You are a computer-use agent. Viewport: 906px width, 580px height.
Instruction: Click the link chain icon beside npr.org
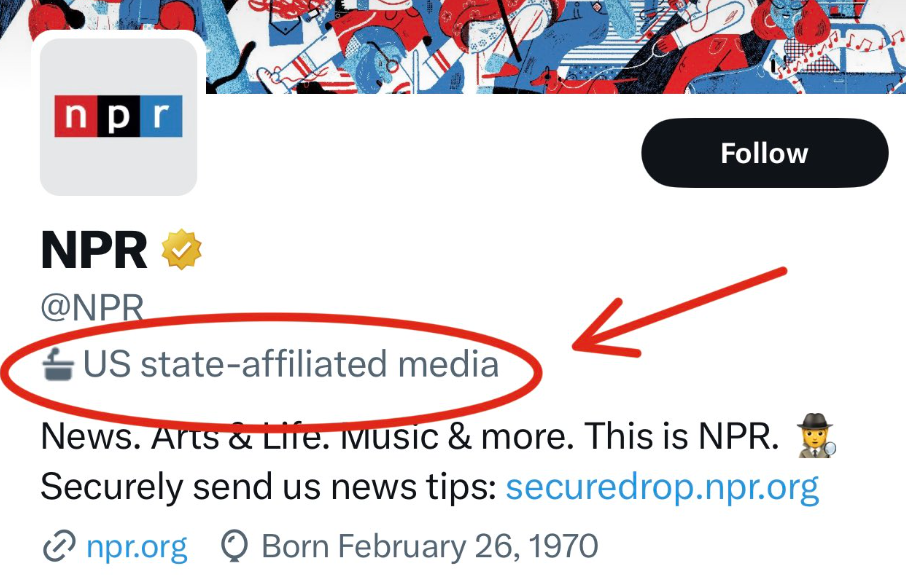[x=58, y=547]
